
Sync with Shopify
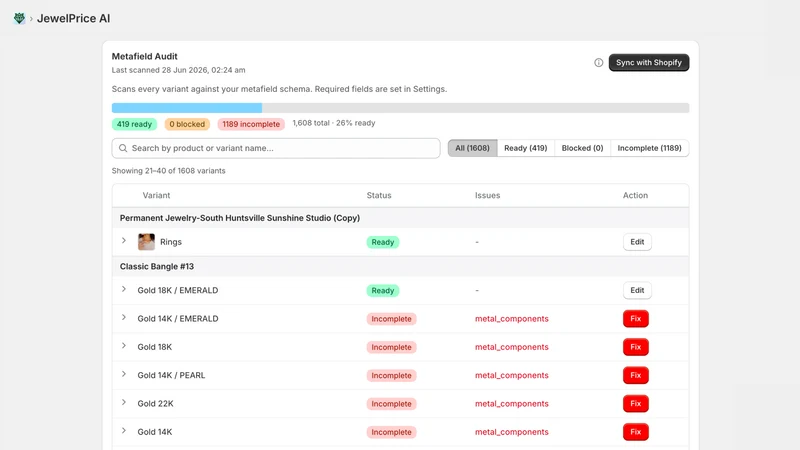648,63
